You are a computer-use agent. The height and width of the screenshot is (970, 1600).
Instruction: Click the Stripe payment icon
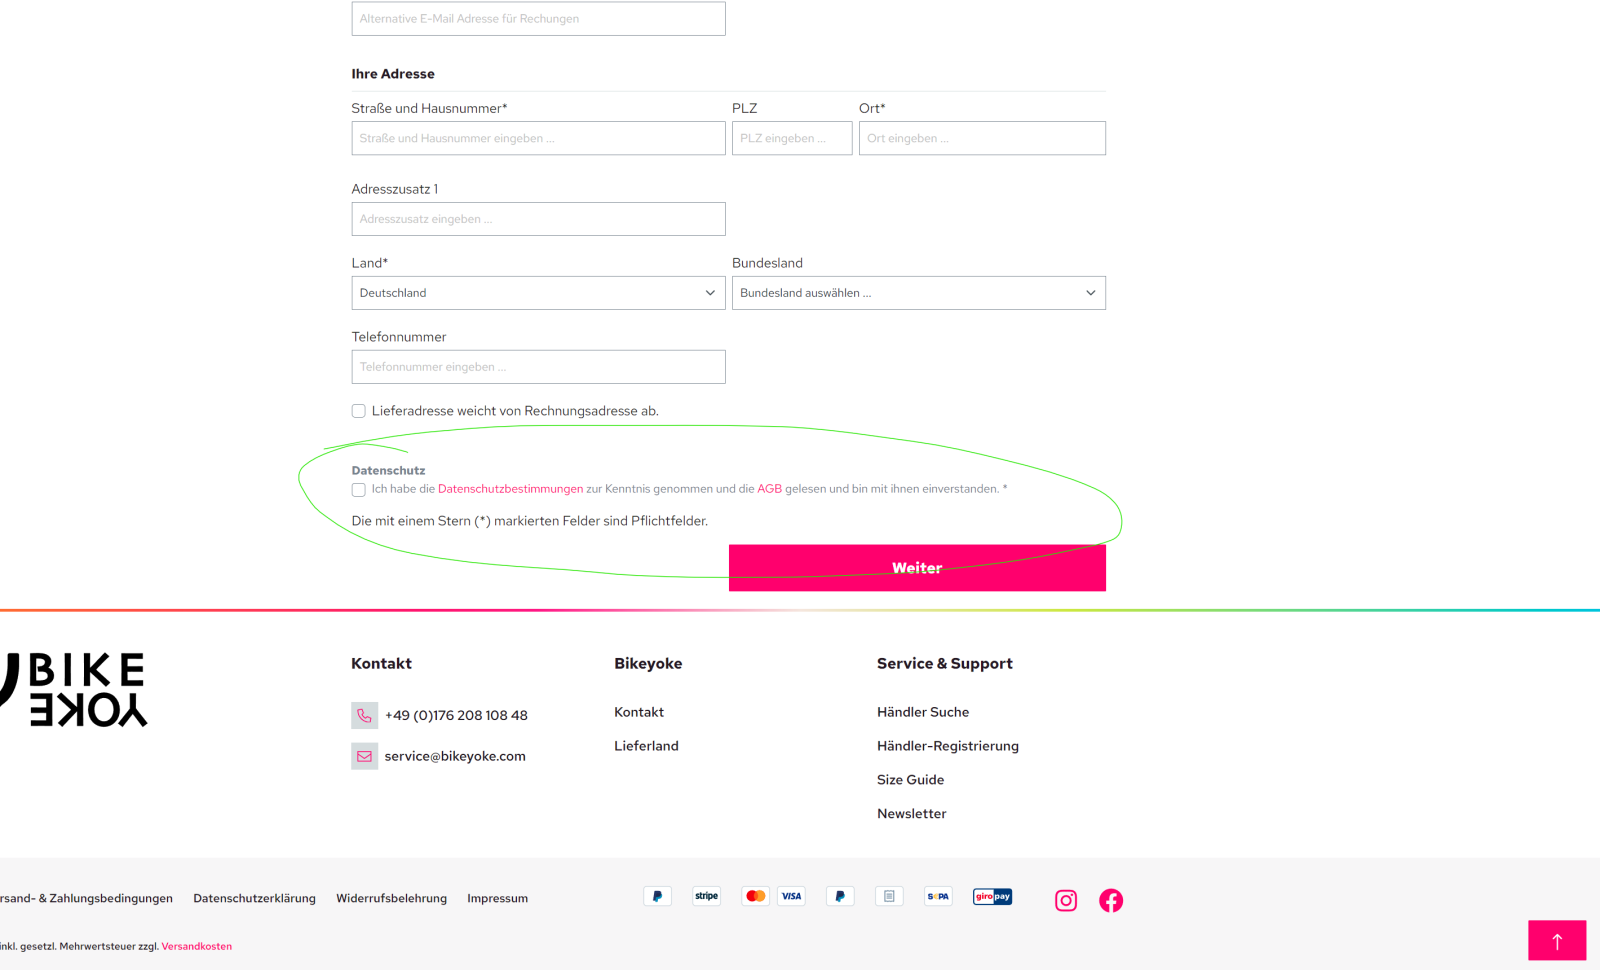pyautogui.click(x=706, y=896)
